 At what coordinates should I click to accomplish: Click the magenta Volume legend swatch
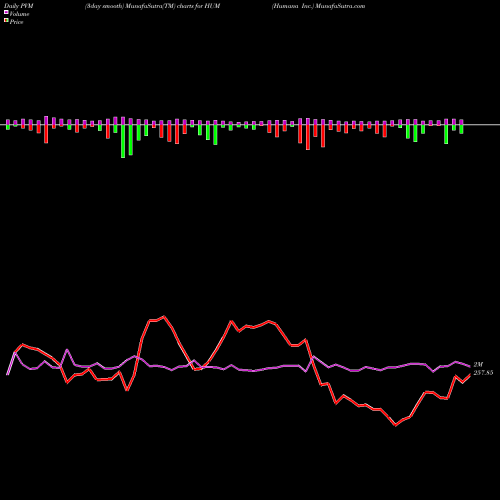(6, 13)
